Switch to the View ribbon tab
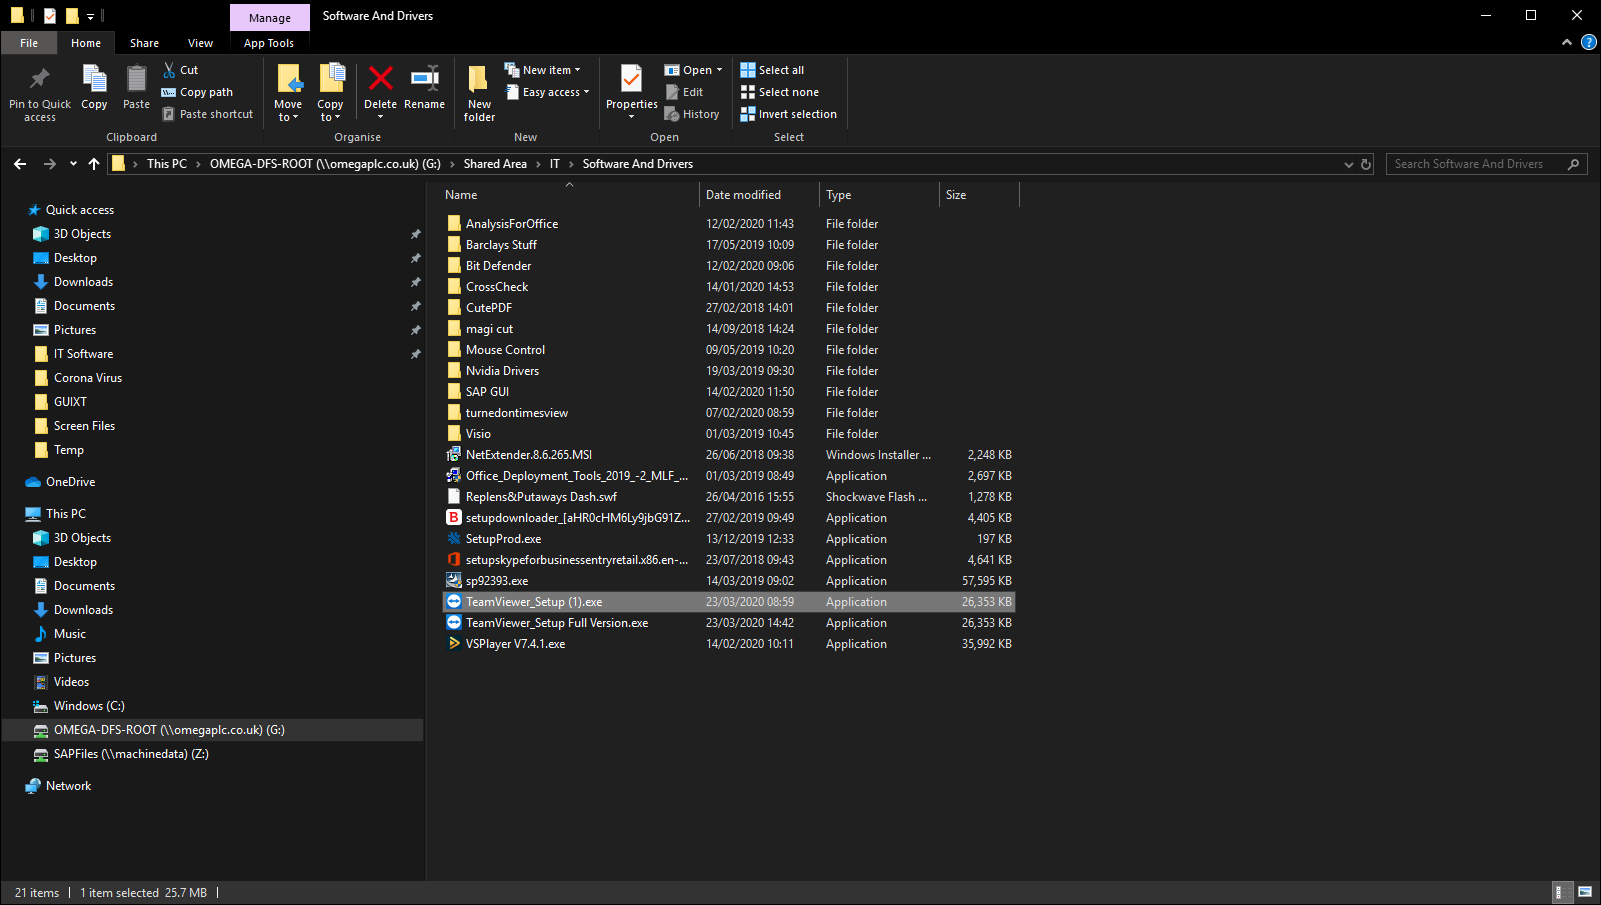 [x=200, y=43]
